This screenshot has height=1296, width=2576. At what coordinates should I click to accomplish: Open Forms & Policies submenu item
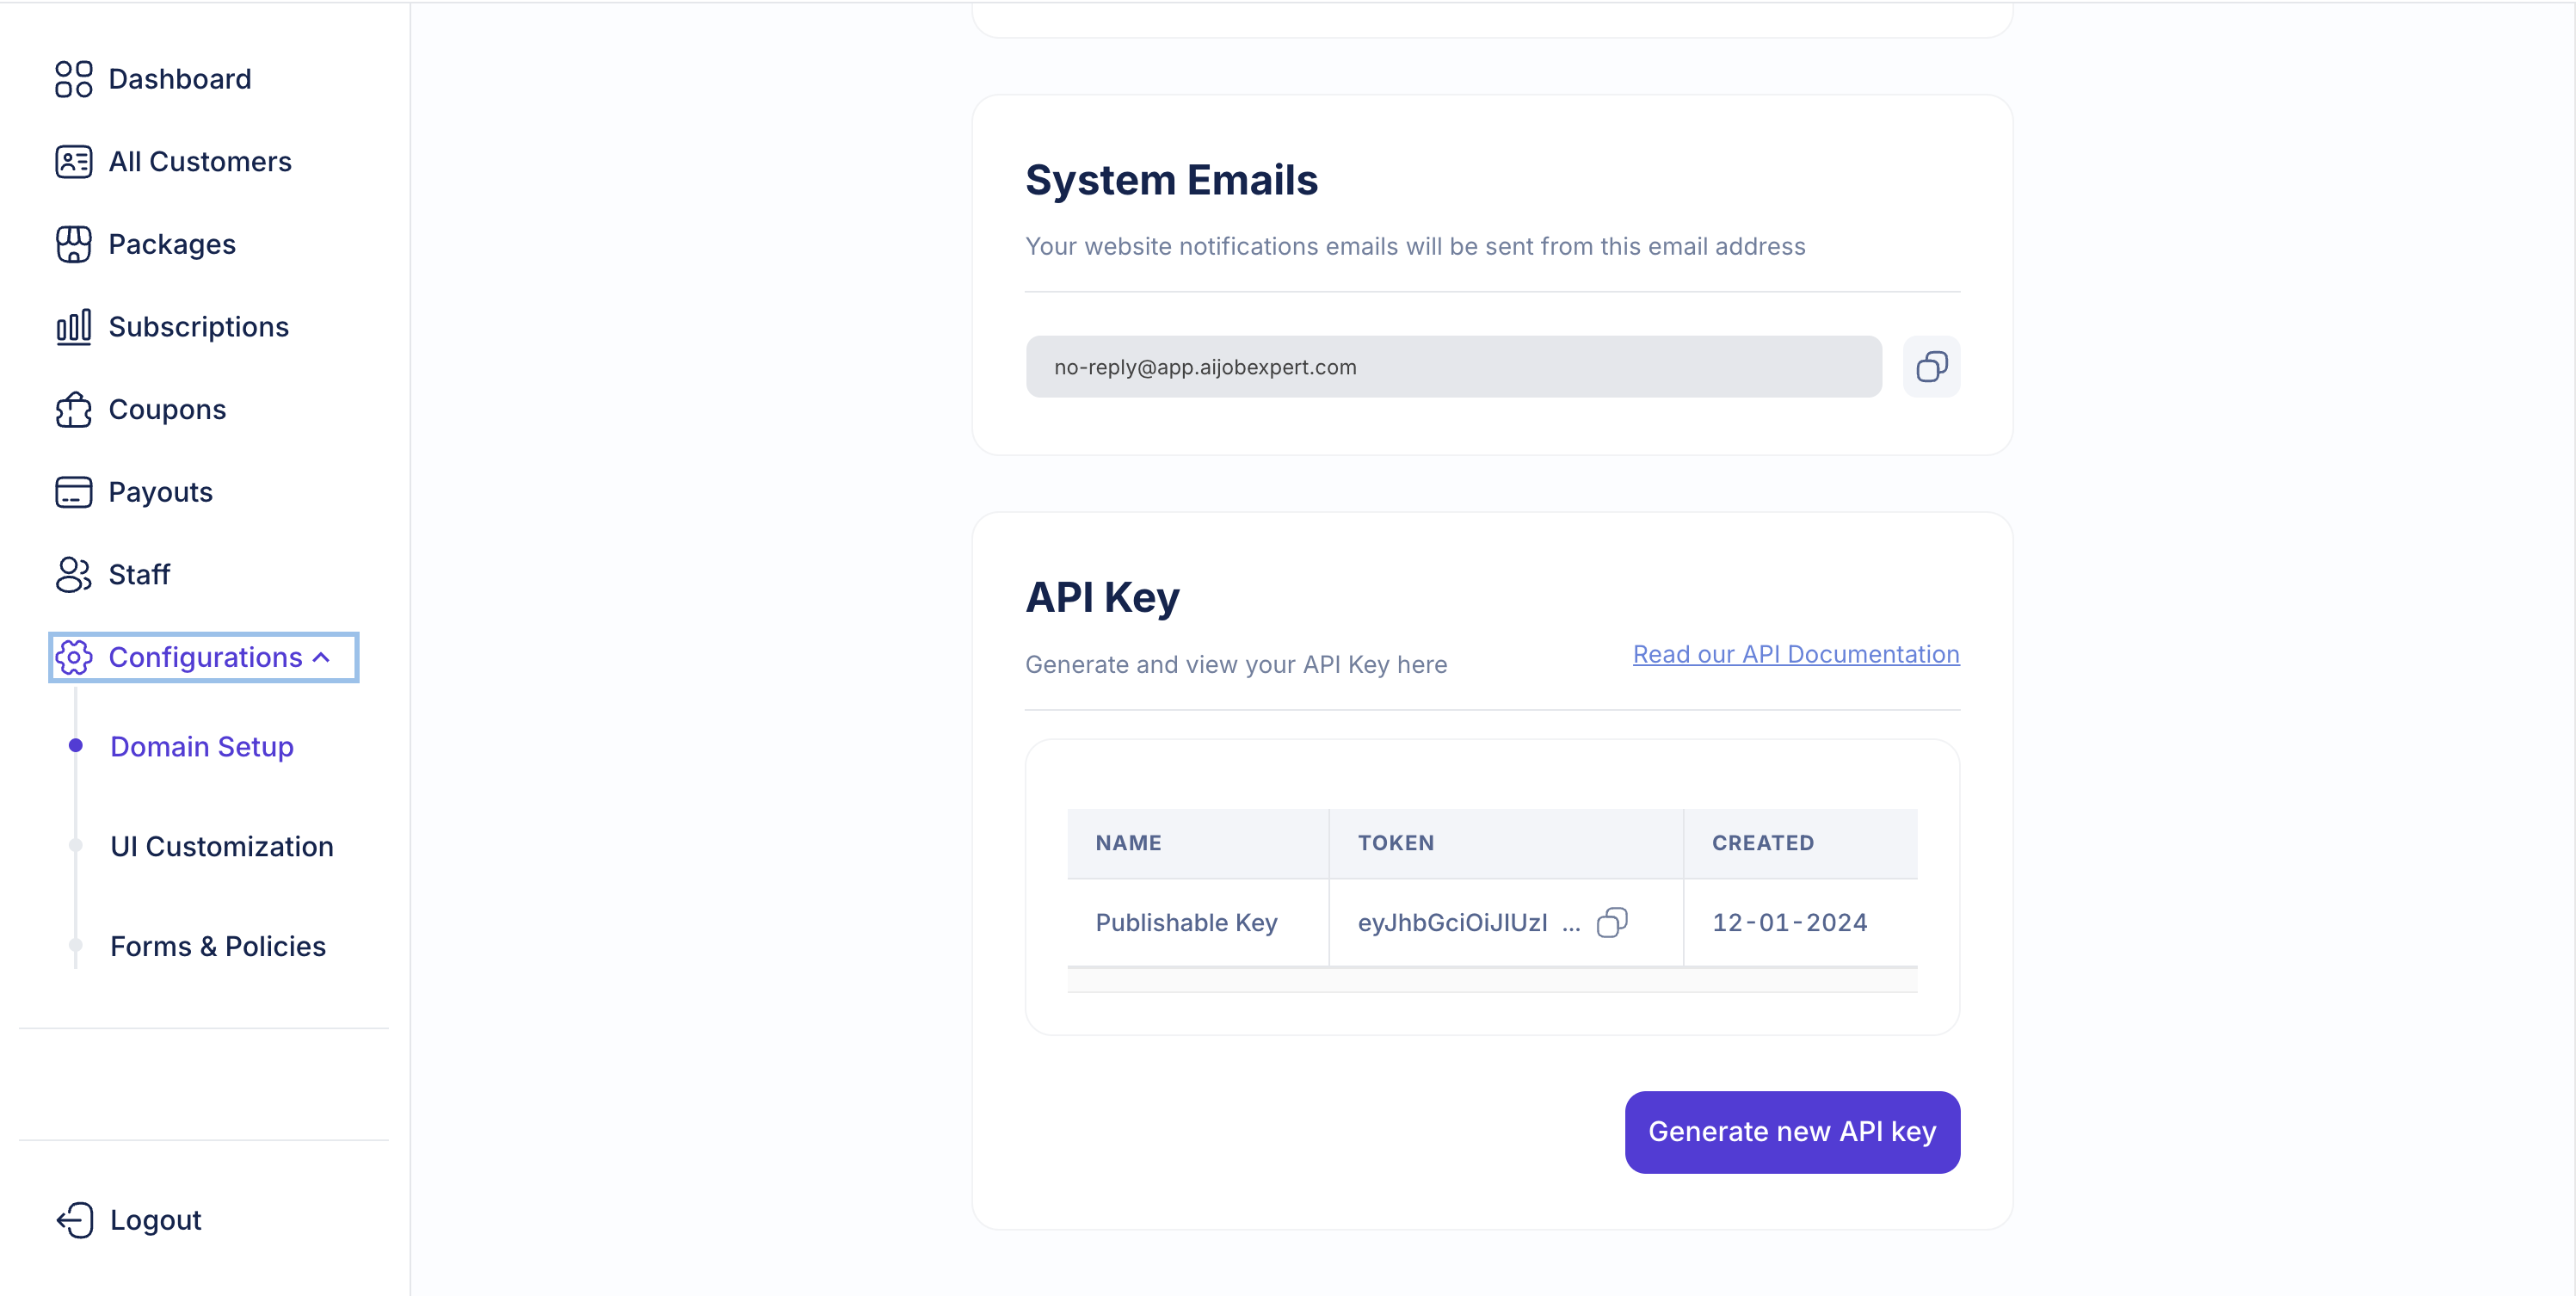coord(217,947)
